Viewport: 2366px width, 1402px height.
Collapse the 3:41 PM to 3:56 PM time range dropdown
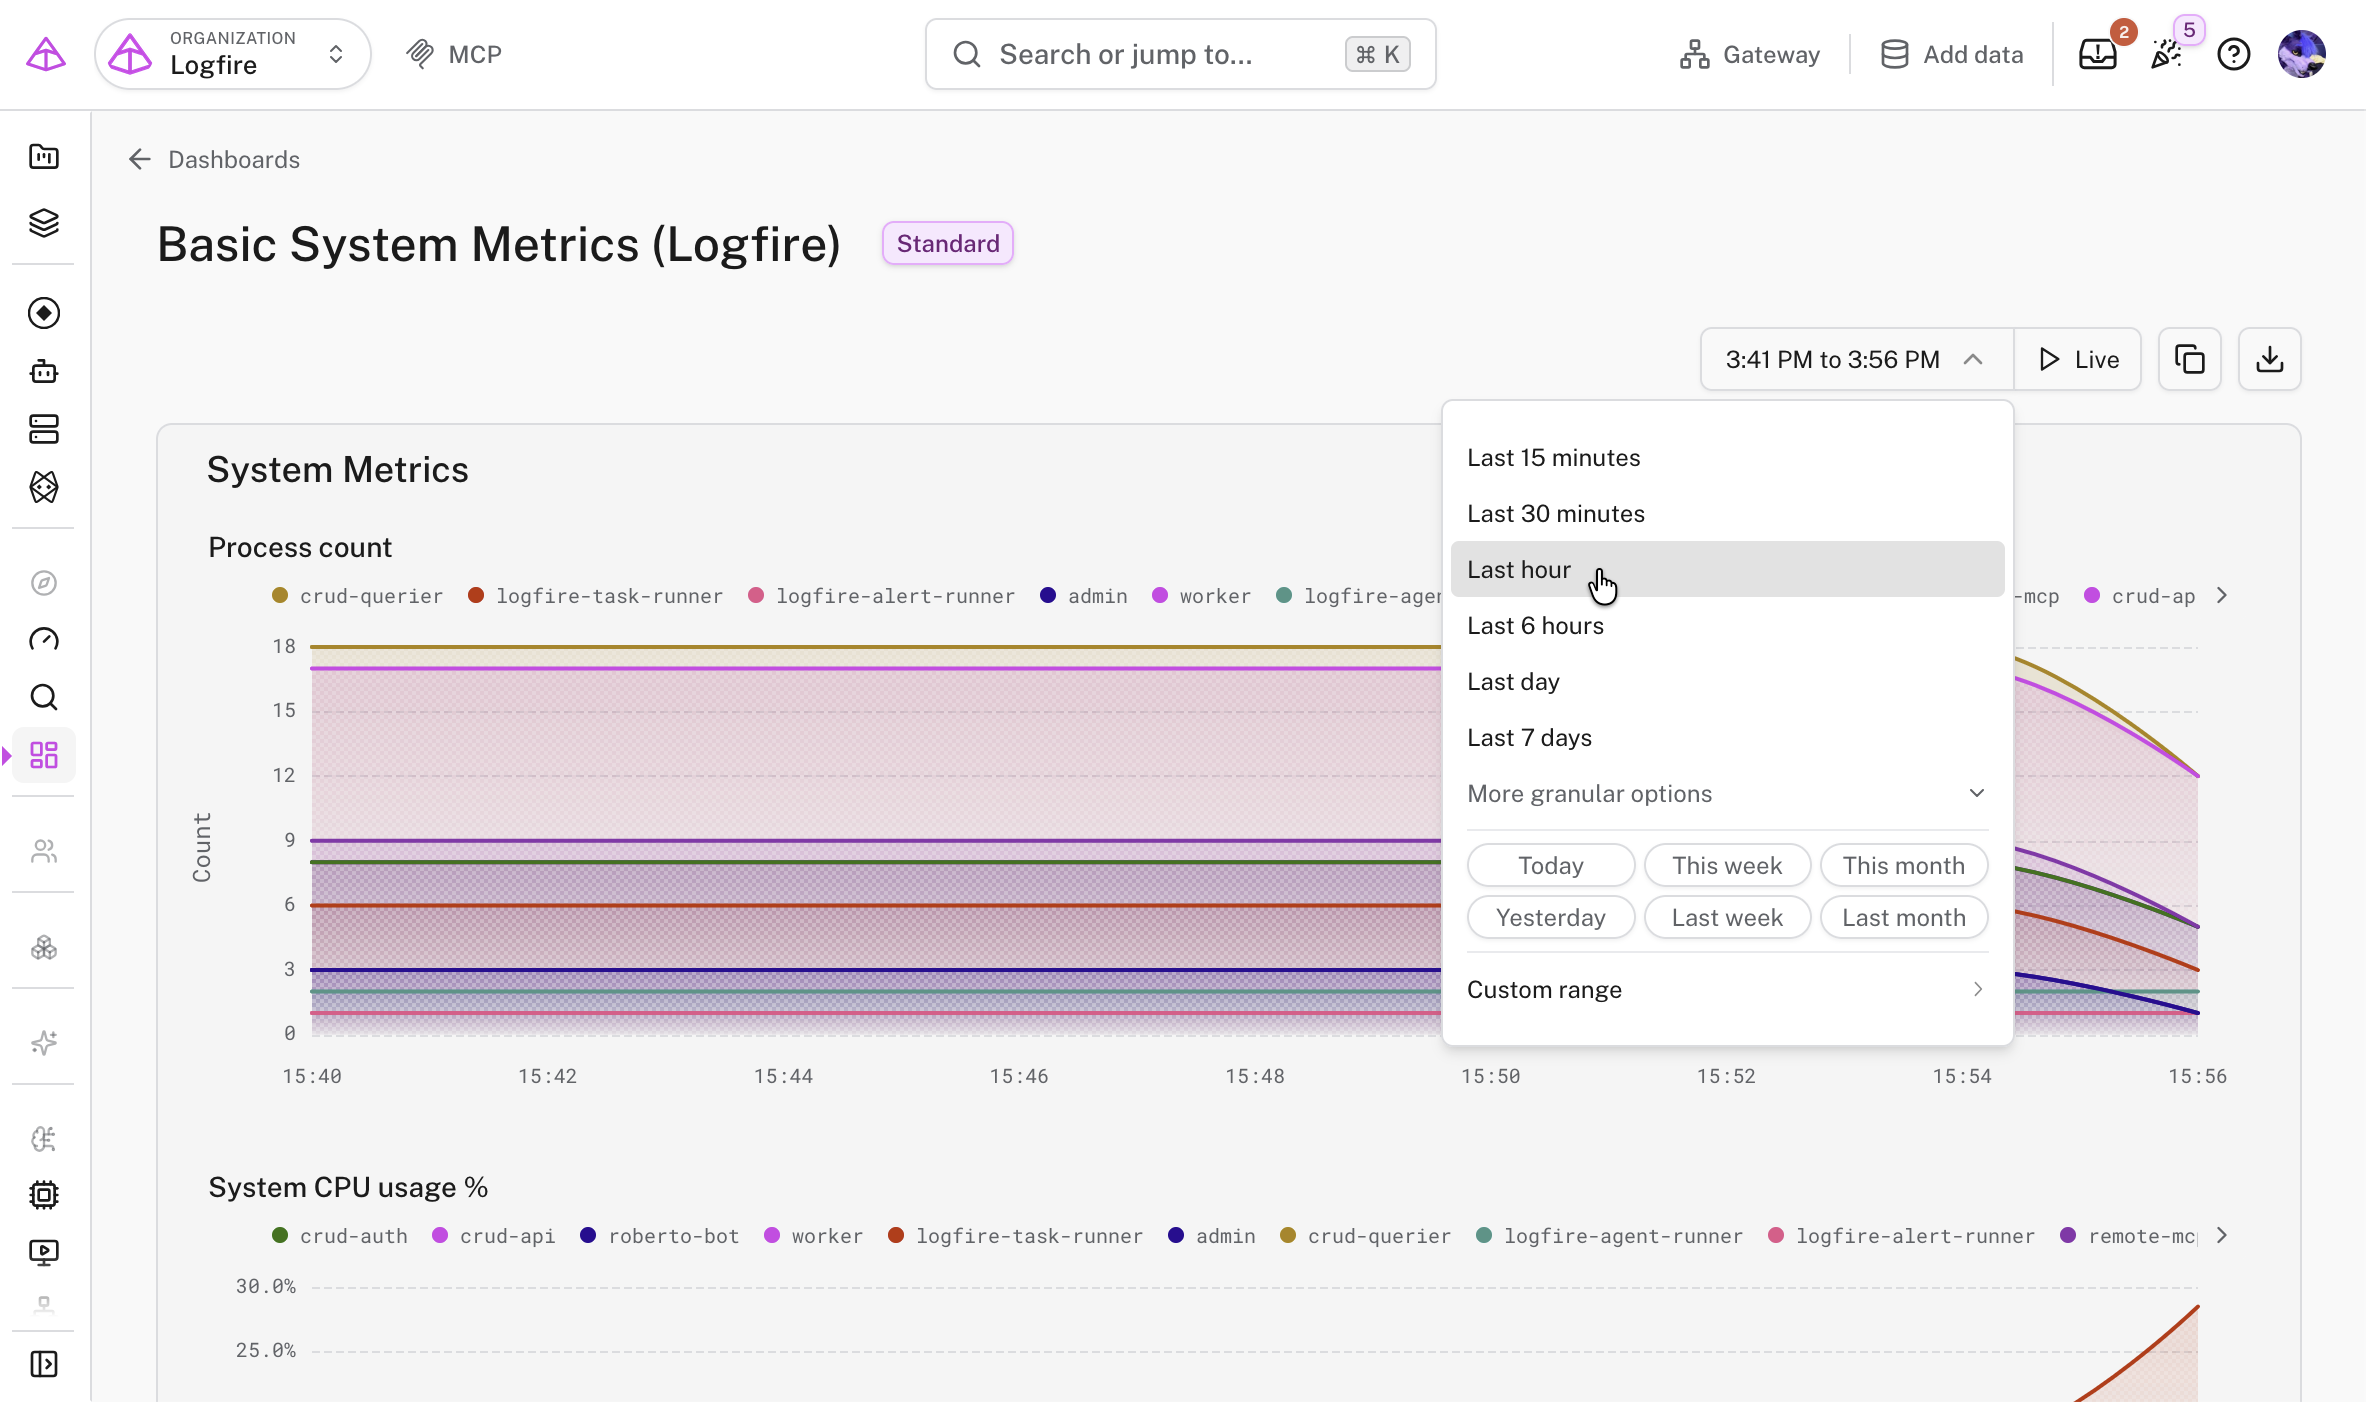tap(1857, 359)
